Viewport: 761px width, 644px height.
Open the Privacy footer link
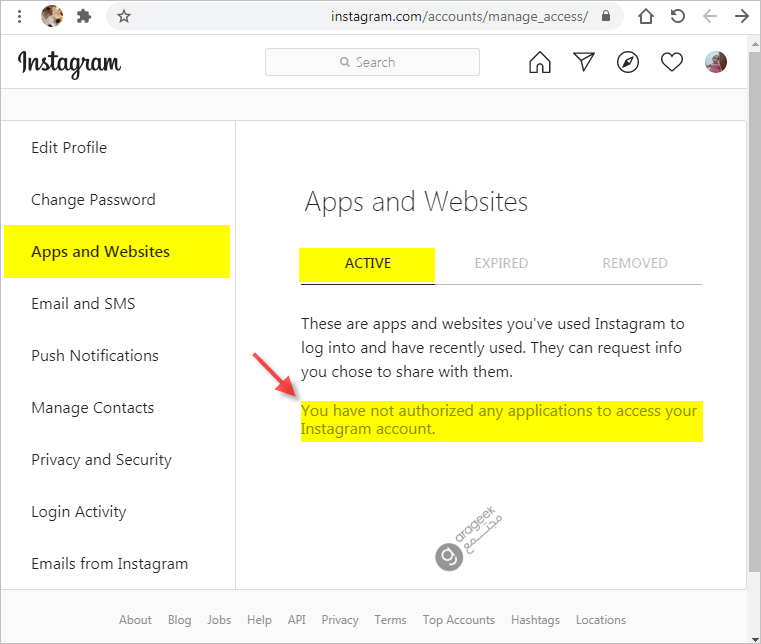coord(340,620)
